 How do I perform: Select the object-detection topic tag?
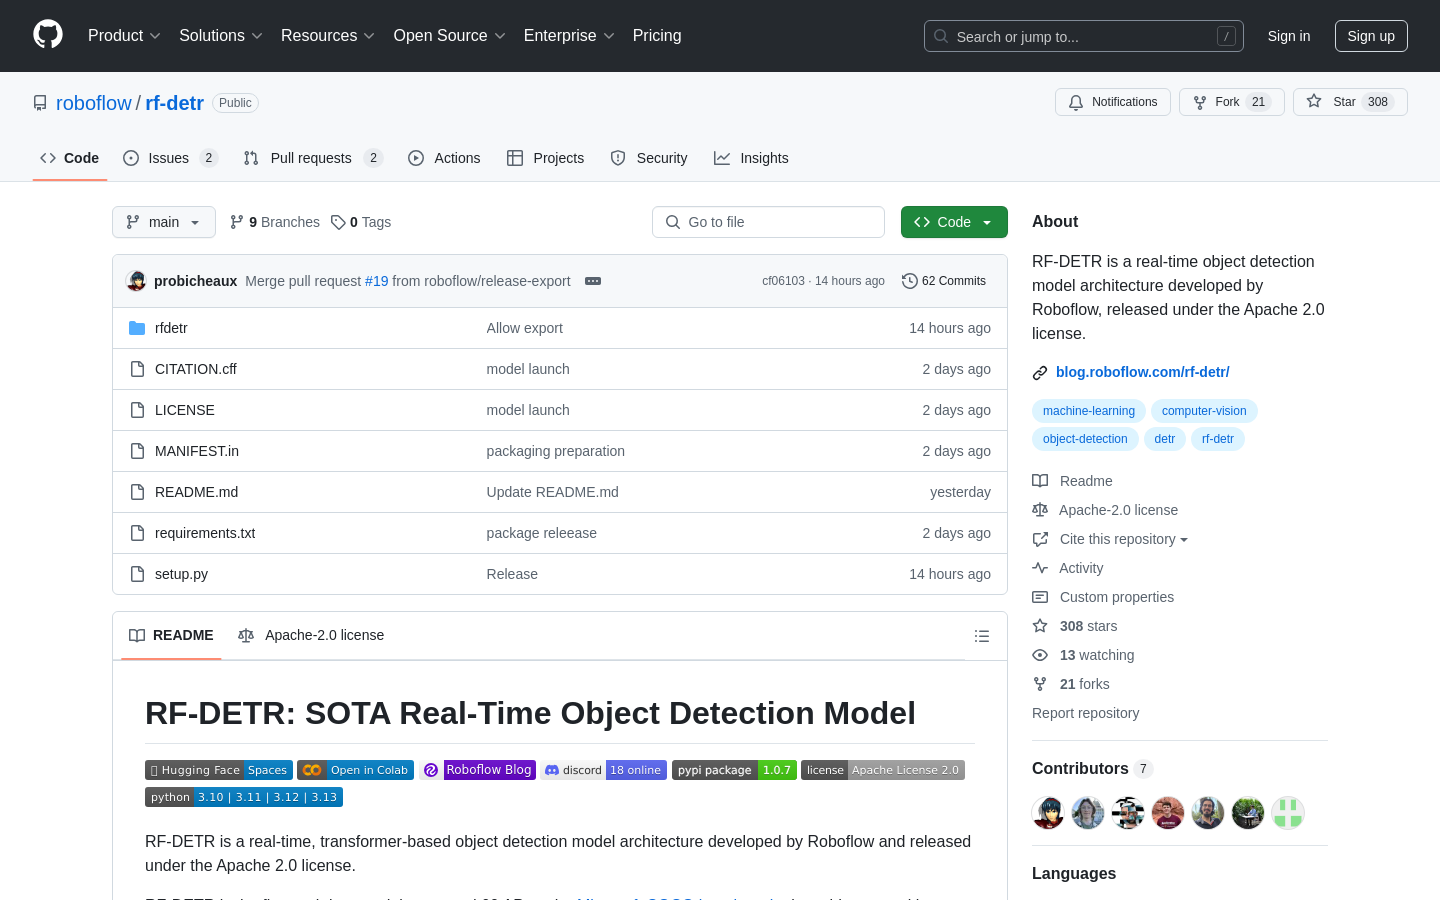click(x=1085, y=439)
